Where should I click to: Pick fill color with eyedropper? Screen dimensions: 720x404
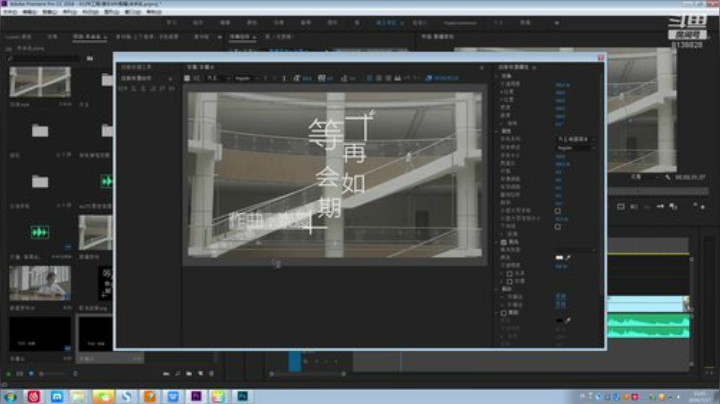point(568,258)
